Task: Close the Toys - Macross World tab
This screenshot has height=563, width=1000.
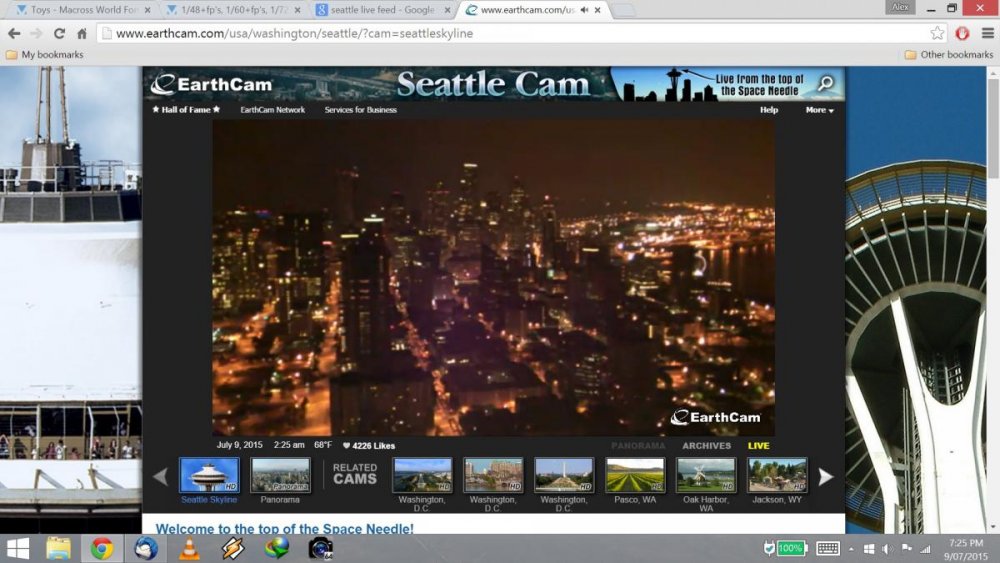Action: [x=147, y=10]
